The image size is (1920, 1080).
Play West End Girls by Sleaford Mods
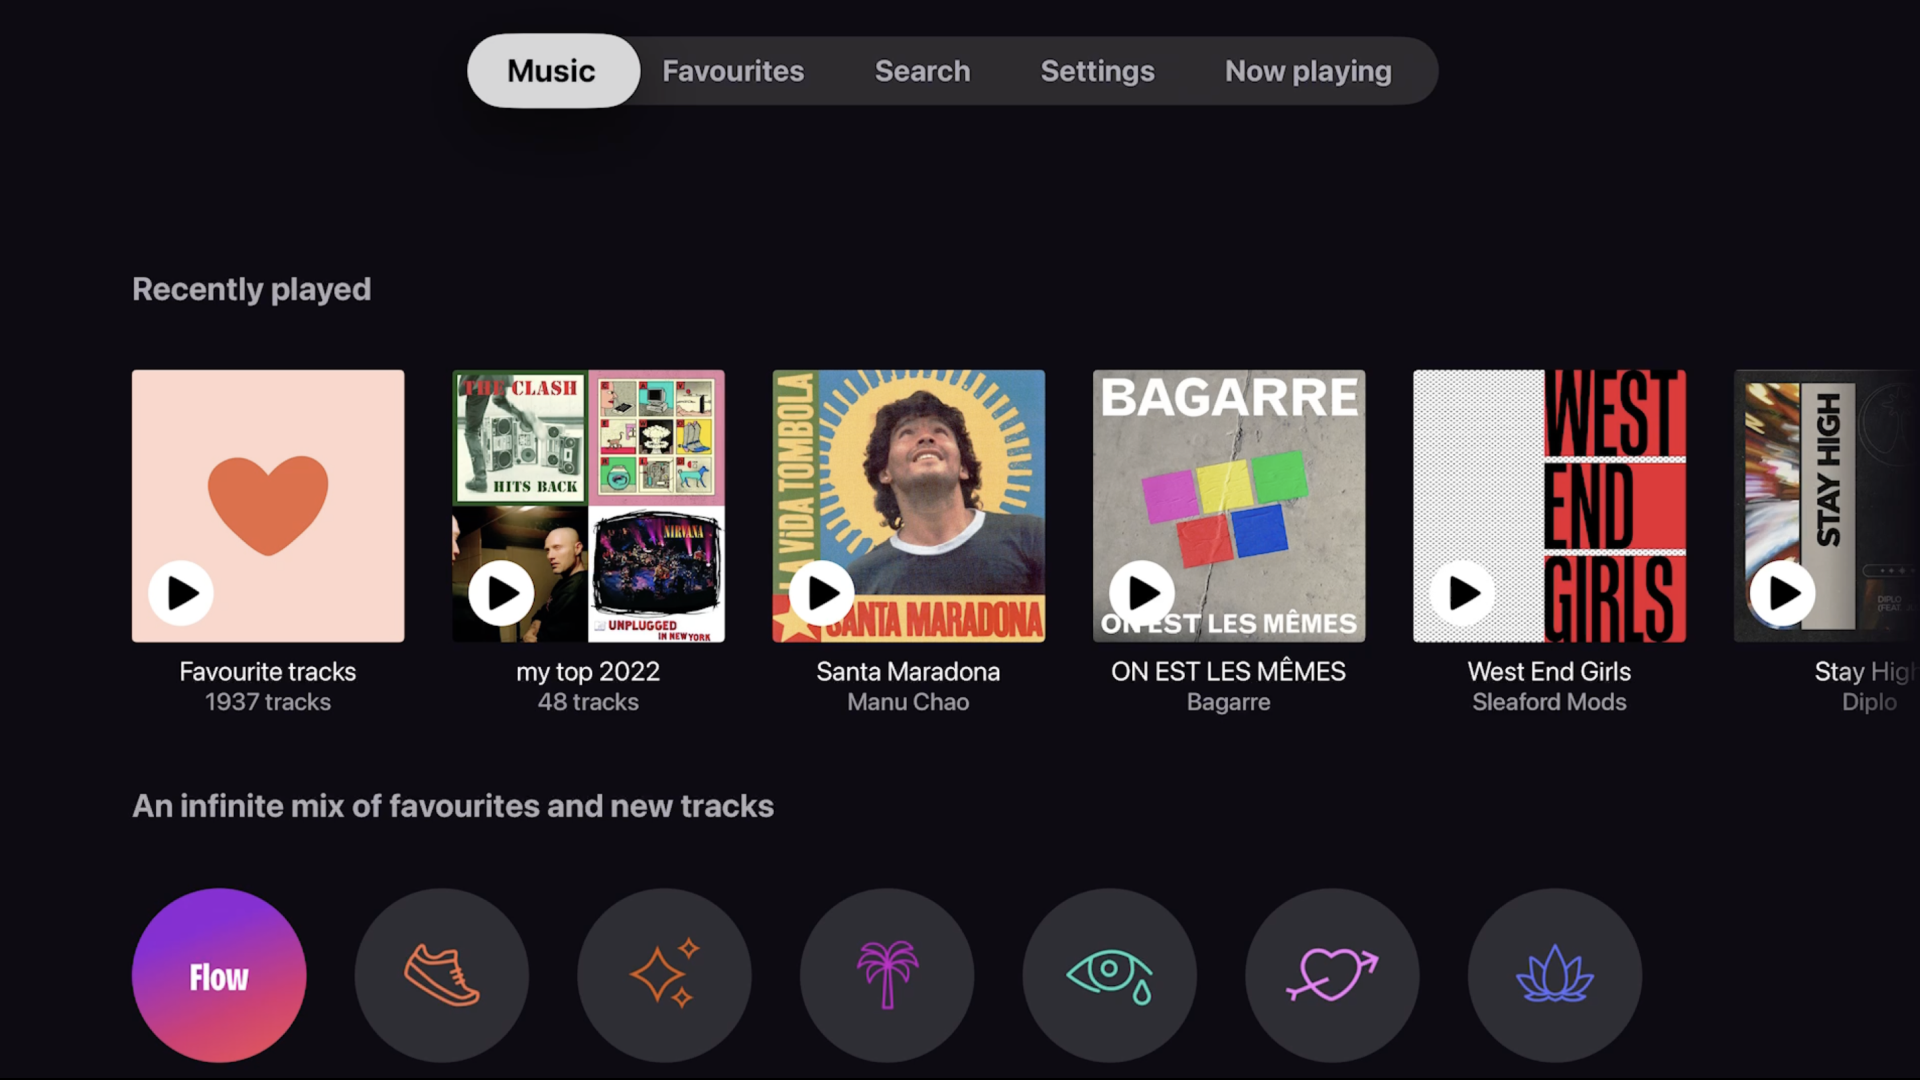[x=1462, y=593]
